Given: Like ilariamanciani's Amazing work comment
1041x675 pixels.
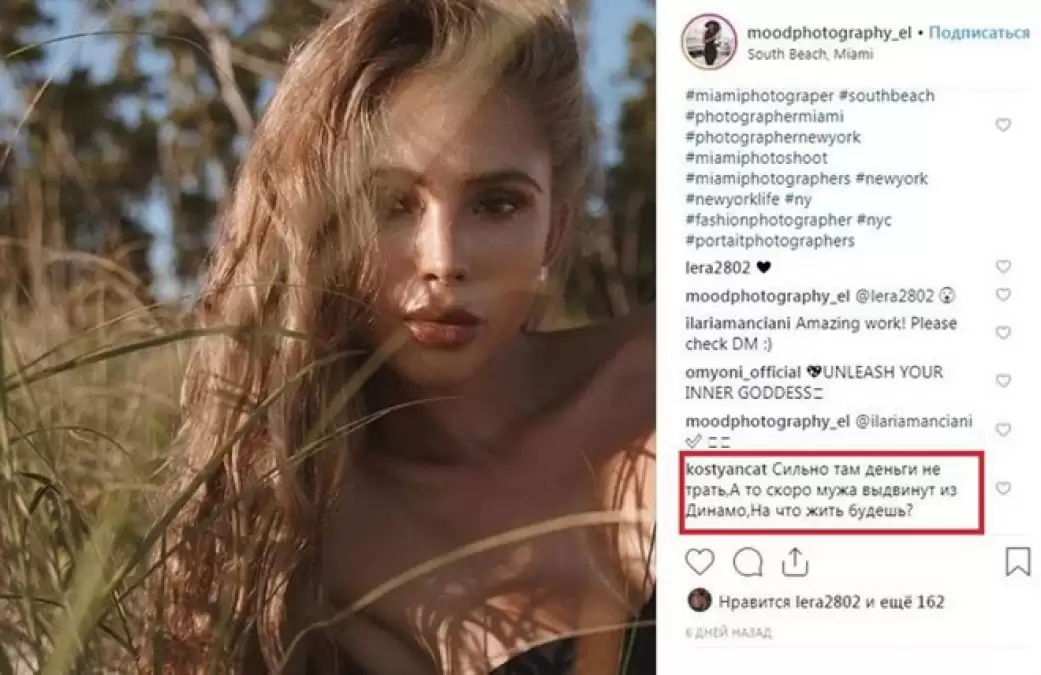Looking at the screenshot, I should pos(1003,332).
